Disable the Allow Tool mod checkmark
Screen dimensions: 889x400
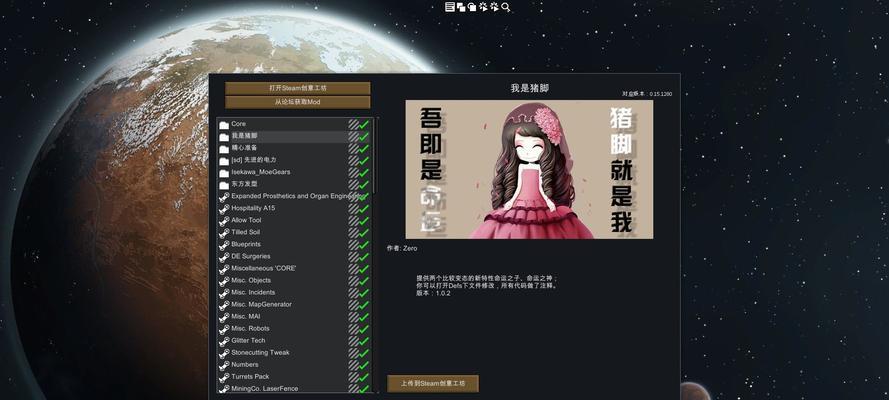tap(365, 220)
